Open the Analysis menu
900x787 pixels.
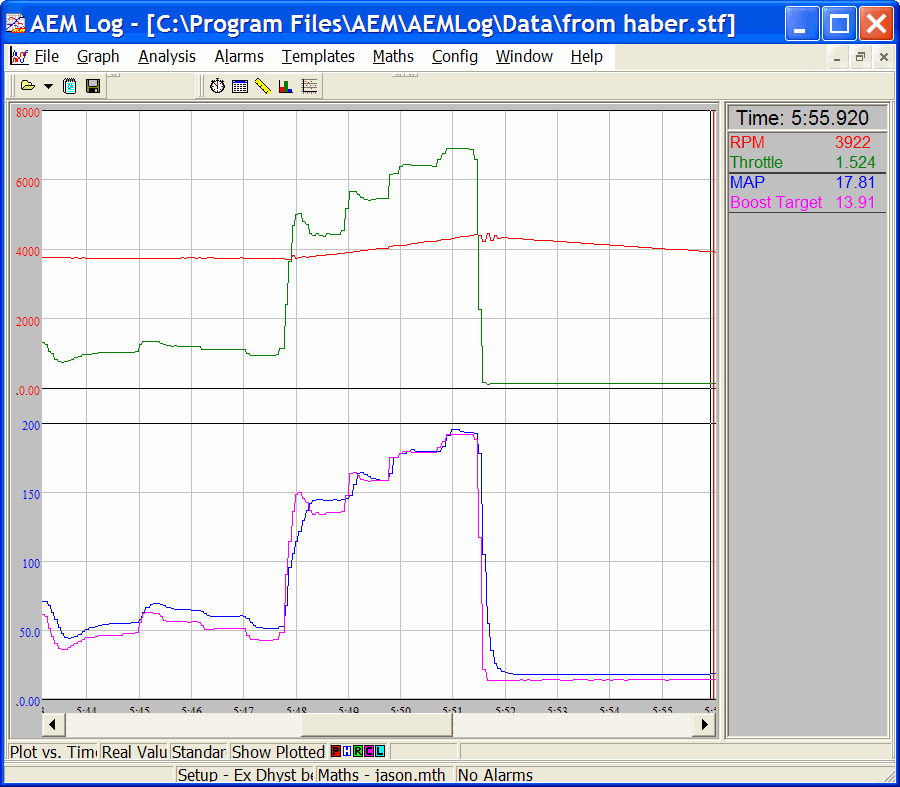[x=167, y=56]
